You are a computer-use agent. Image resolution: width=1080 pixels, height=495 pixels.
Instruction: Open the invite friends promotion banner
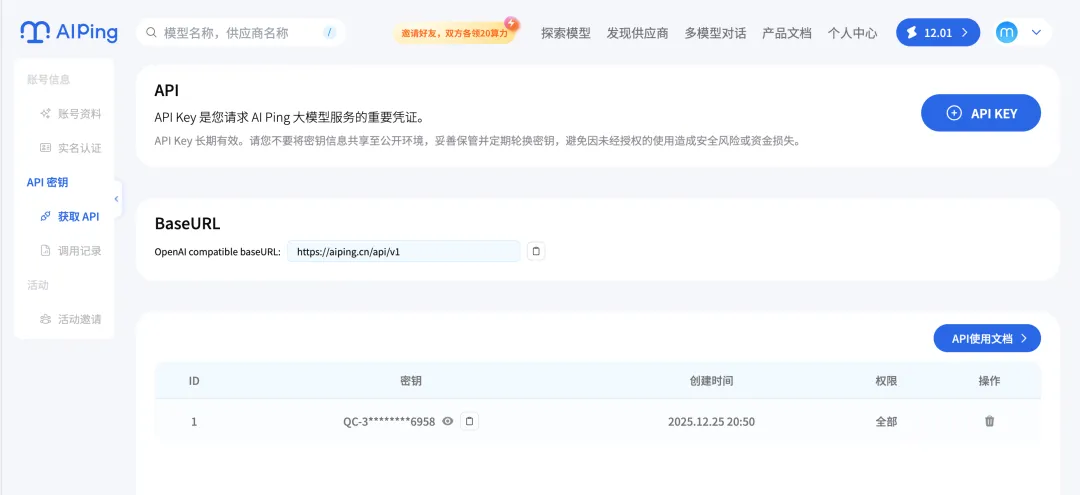[x=455, y=32]
